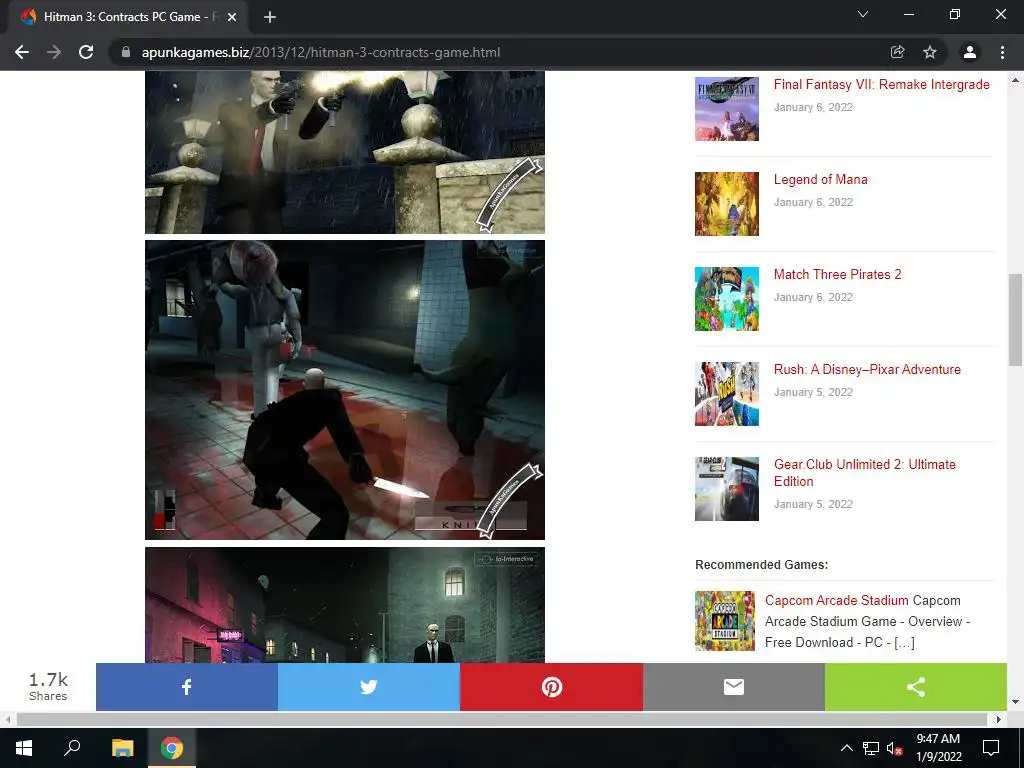Share on Pinterest button

(x=552, y=686)
